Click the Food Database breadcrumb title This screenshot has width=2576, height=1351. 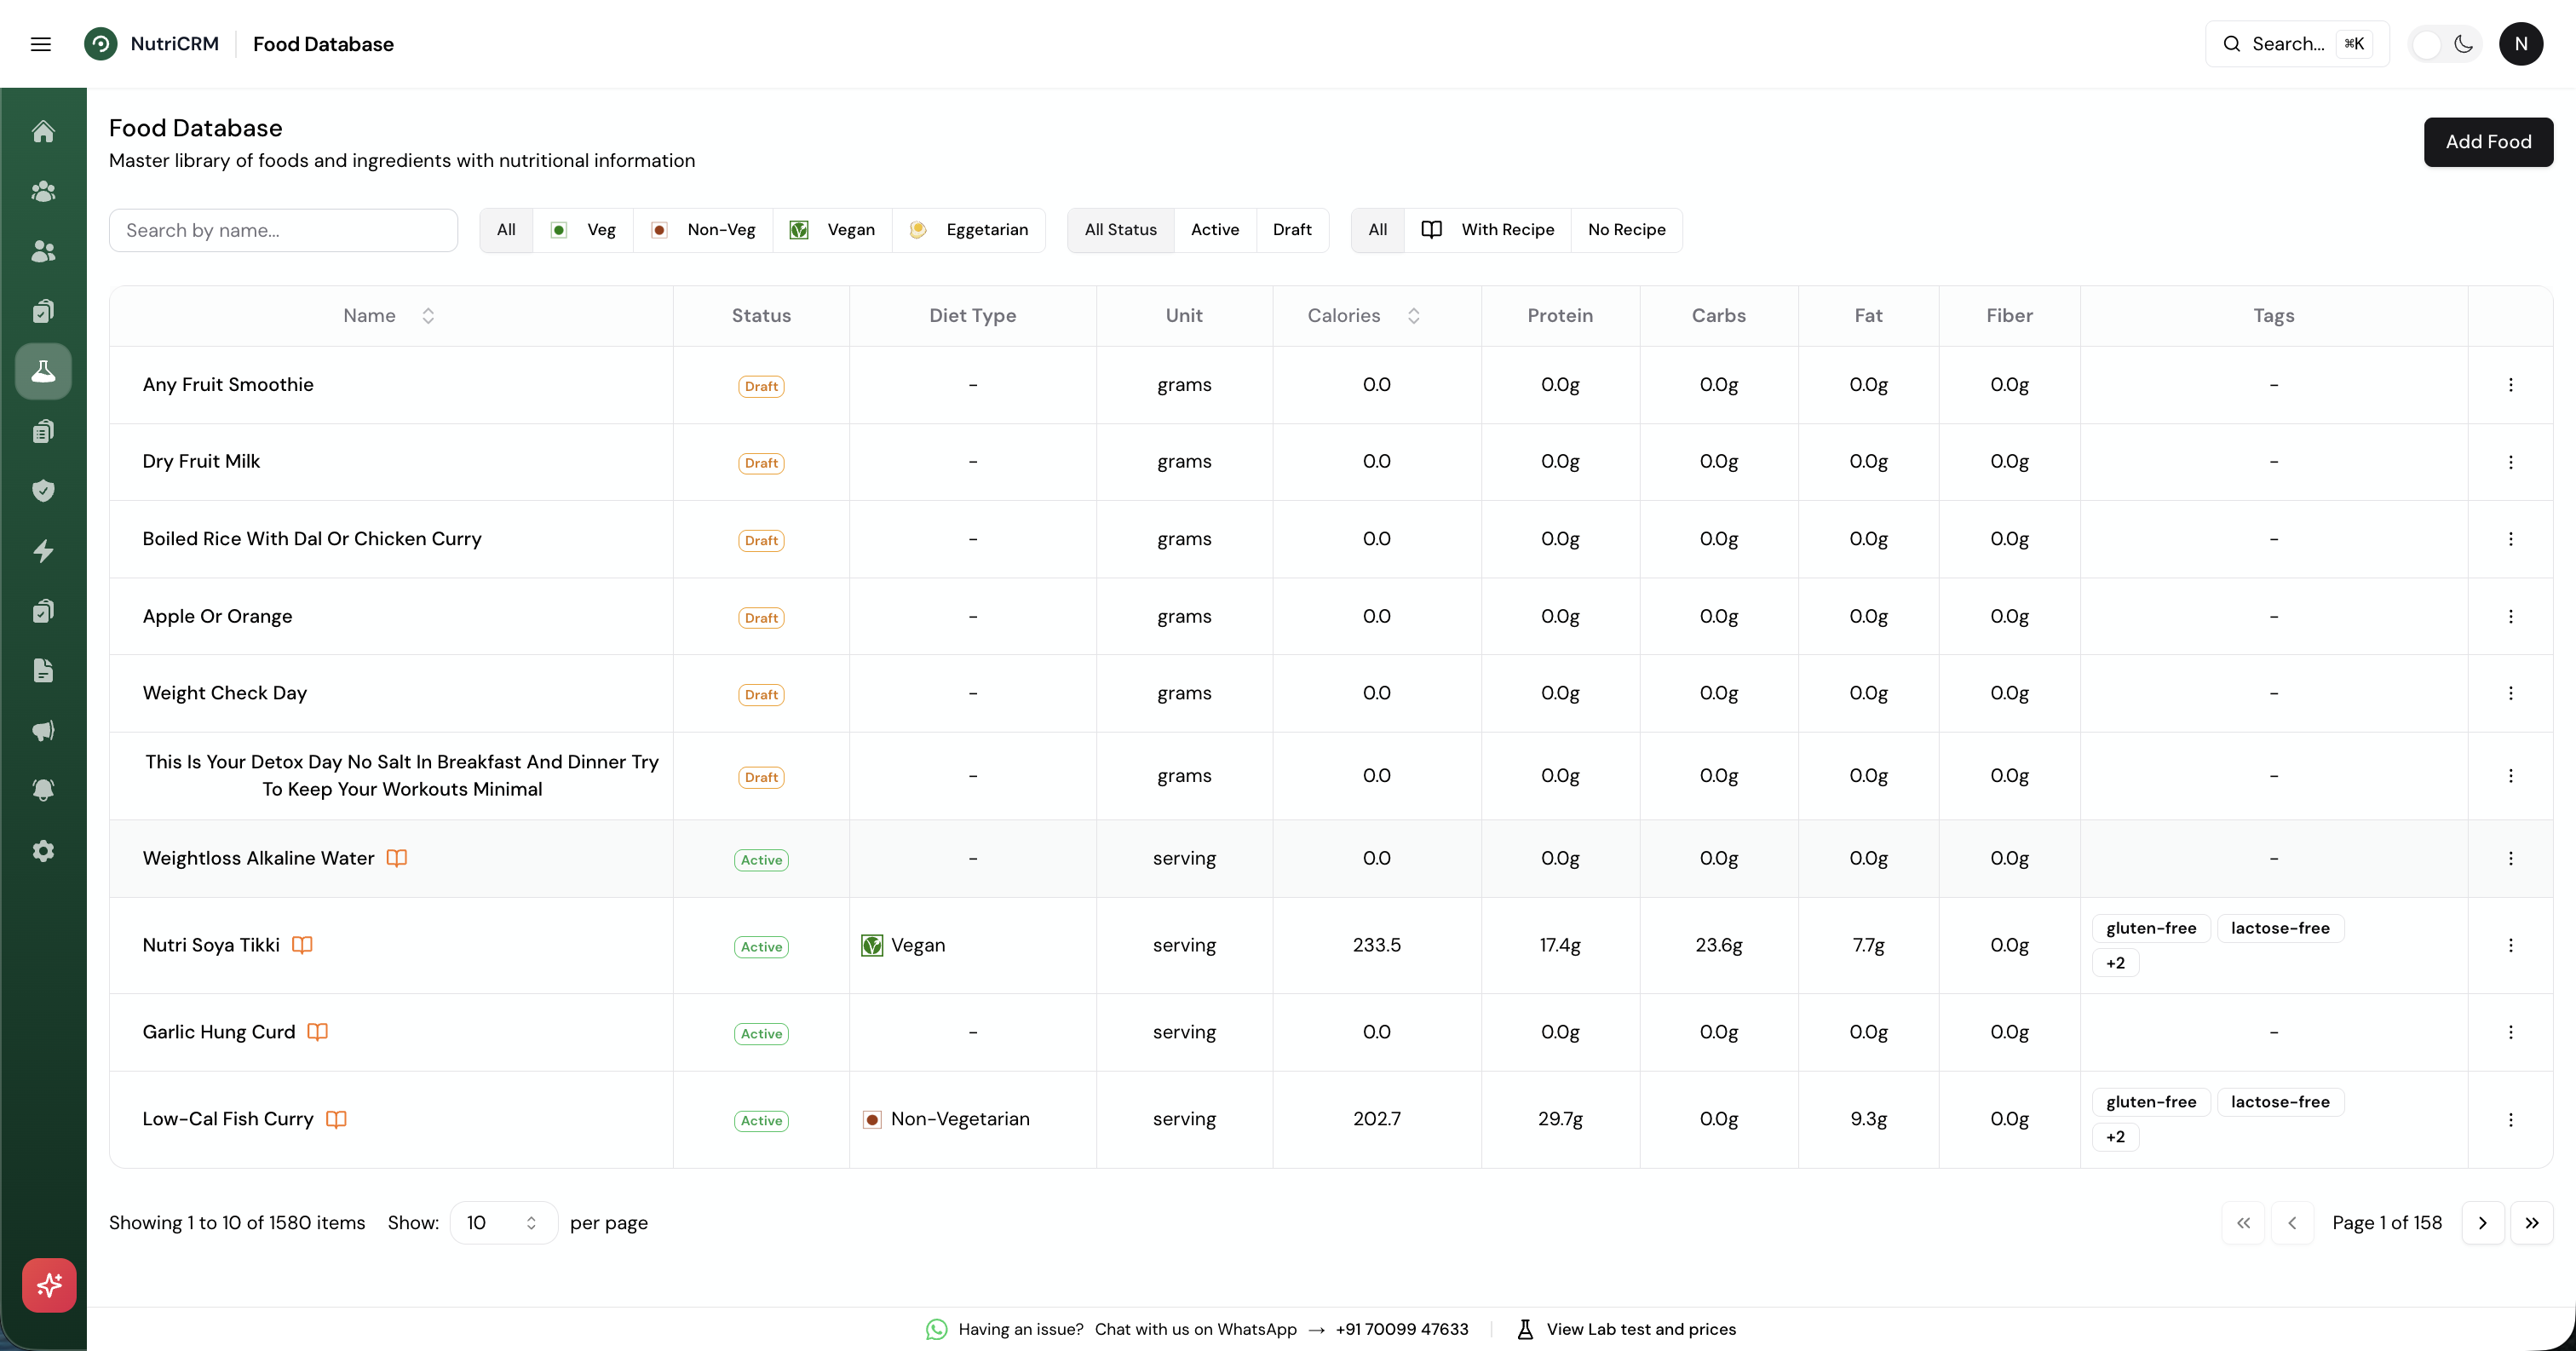click(323, 44)
